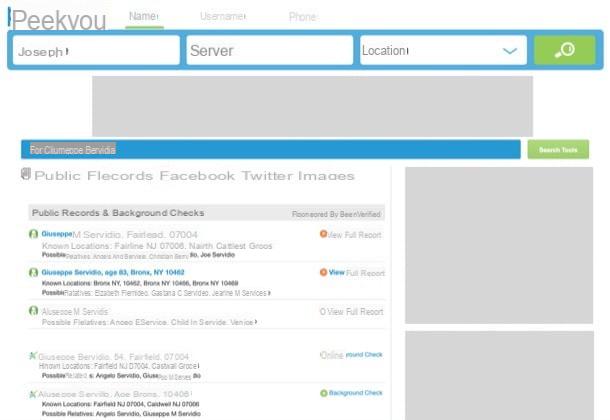Click green plus icon beside last Background Check
This screenshot has height=420, width=610.
point(324,393)
